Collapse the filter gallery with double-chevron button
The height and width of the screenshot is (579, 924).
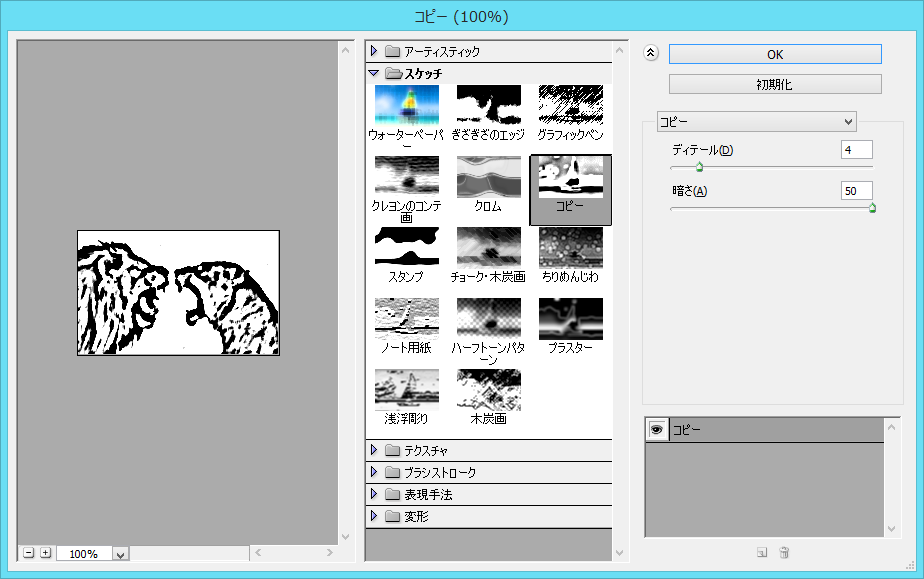652,54
